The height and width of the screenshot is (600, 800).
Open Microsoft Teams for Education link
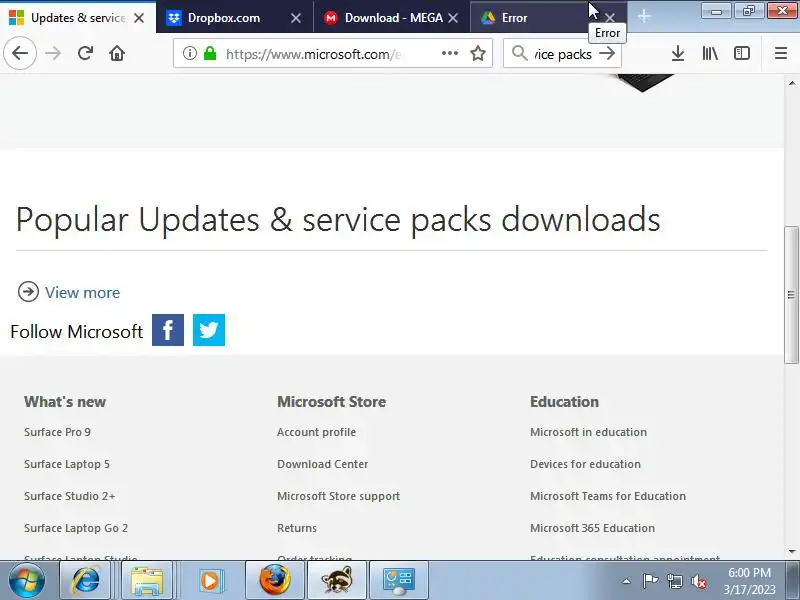(x=608, y=496)
